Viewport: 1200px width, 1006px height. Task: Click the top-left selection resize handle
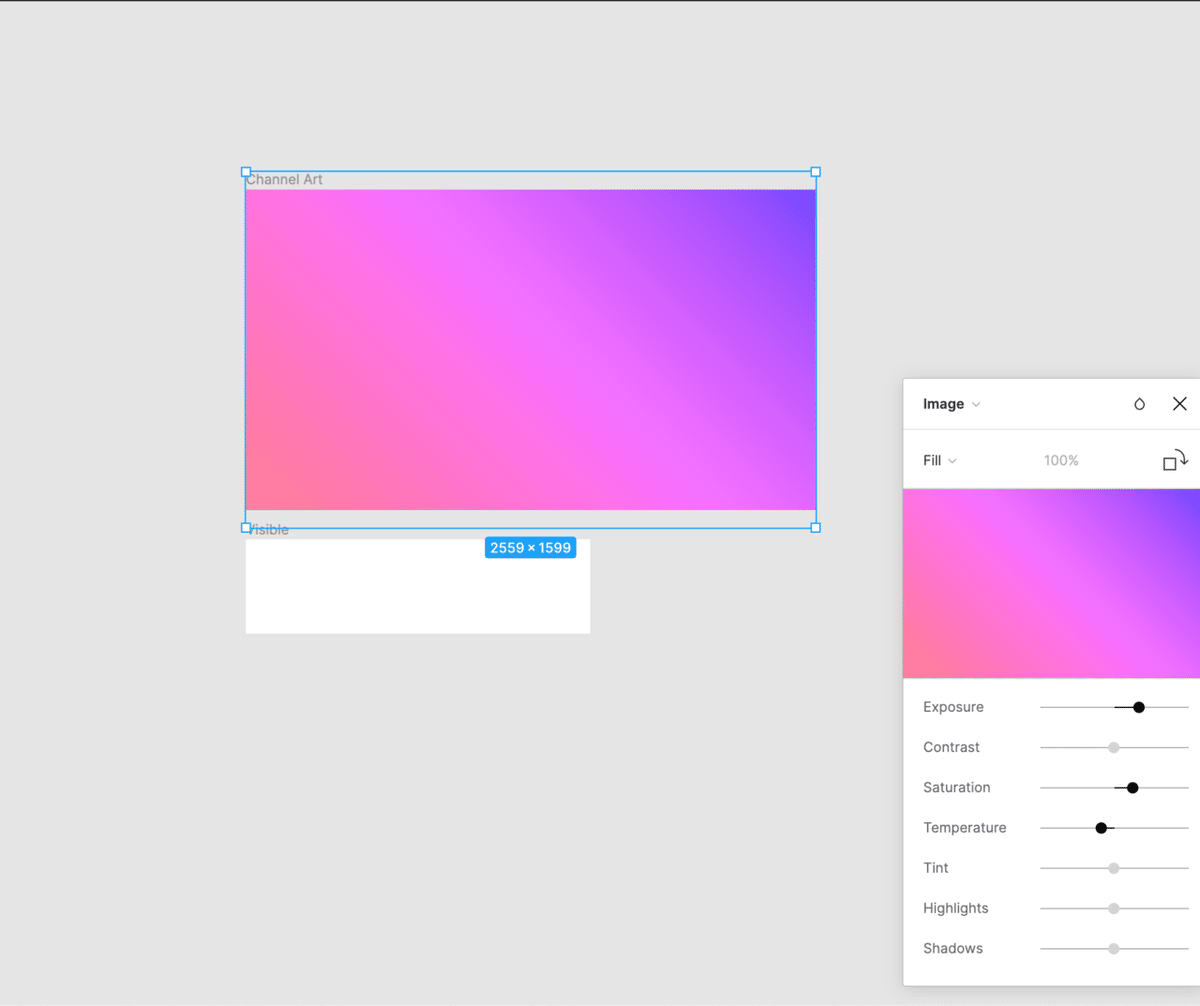[x=246, y=172]
